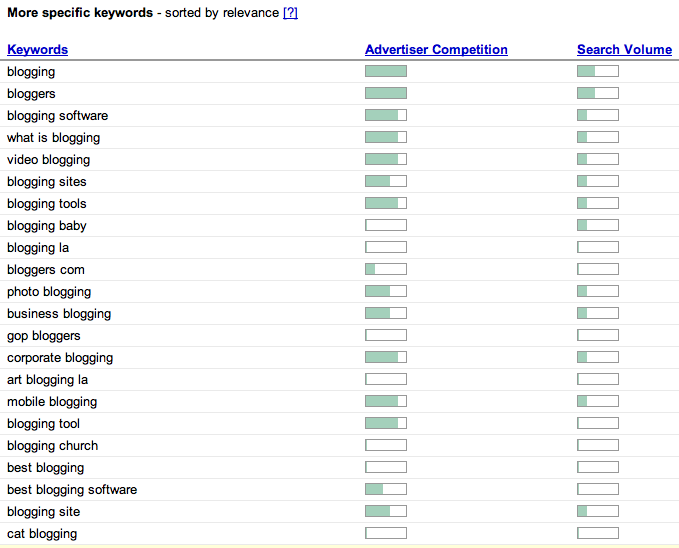Click keyword 'photo blogging'

pos(49,292)
